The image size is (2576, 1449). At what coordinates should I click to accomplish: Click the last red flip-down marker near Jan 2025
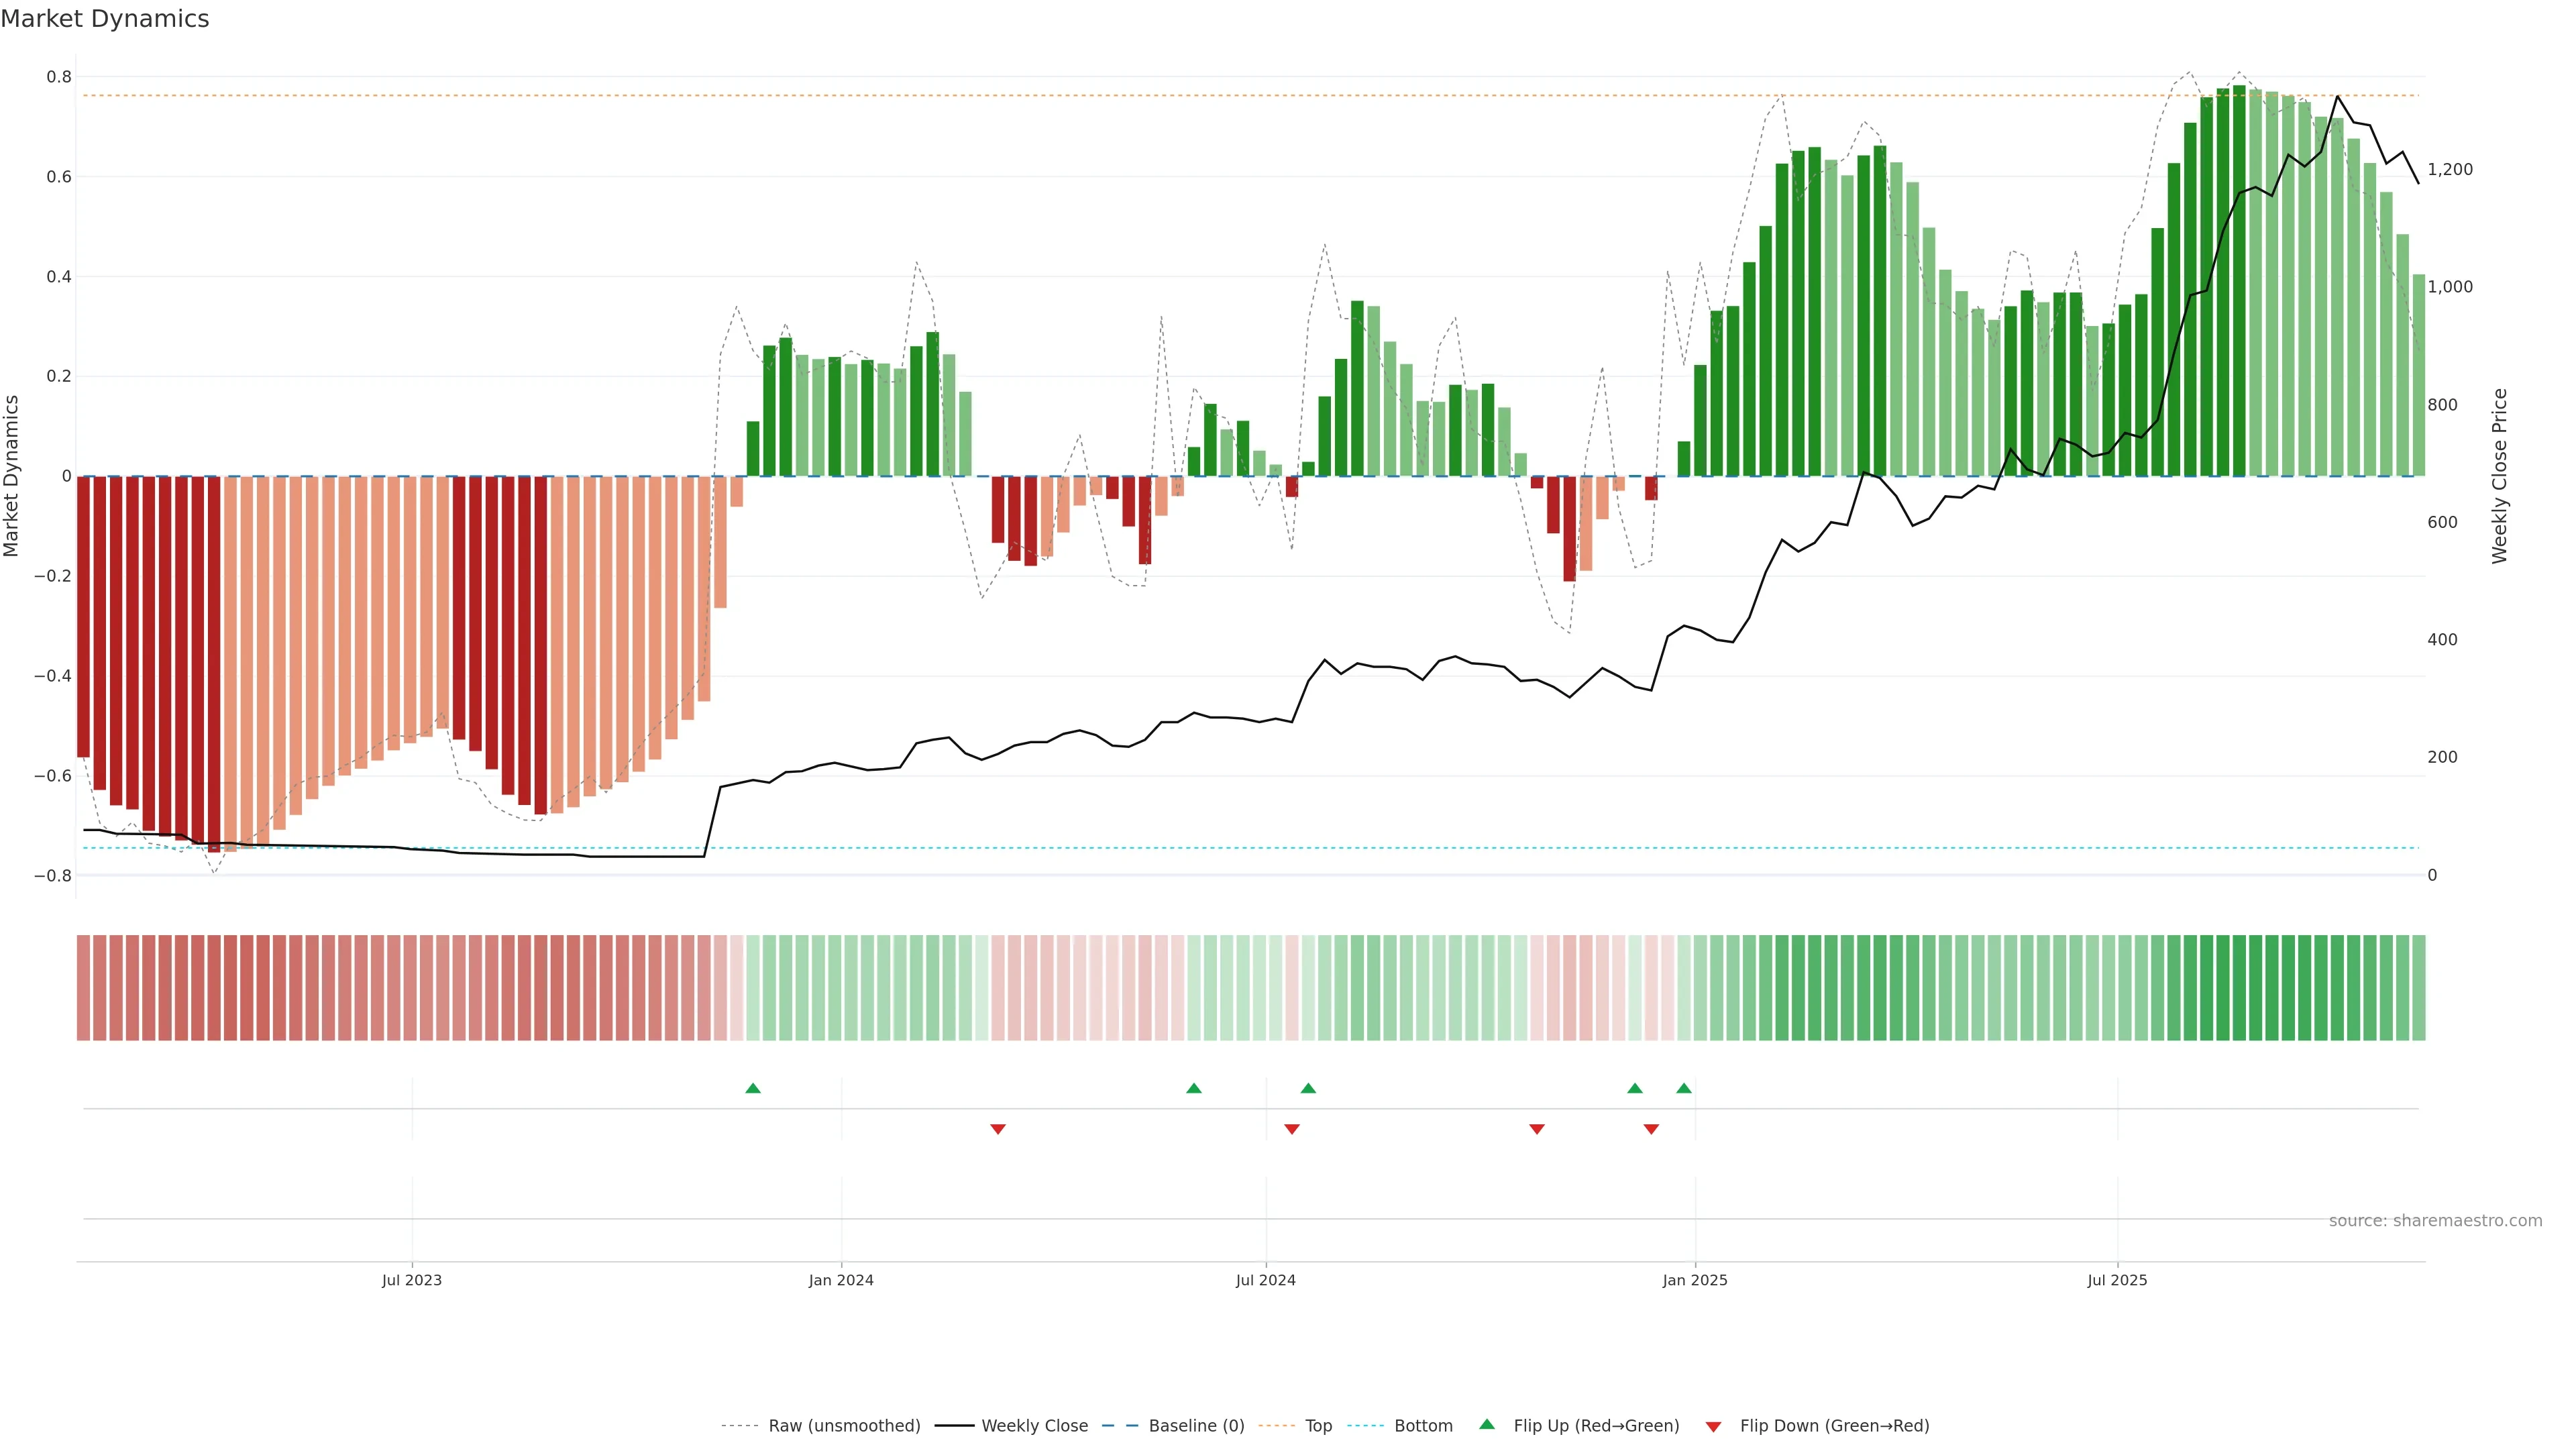point(1651,1129)
